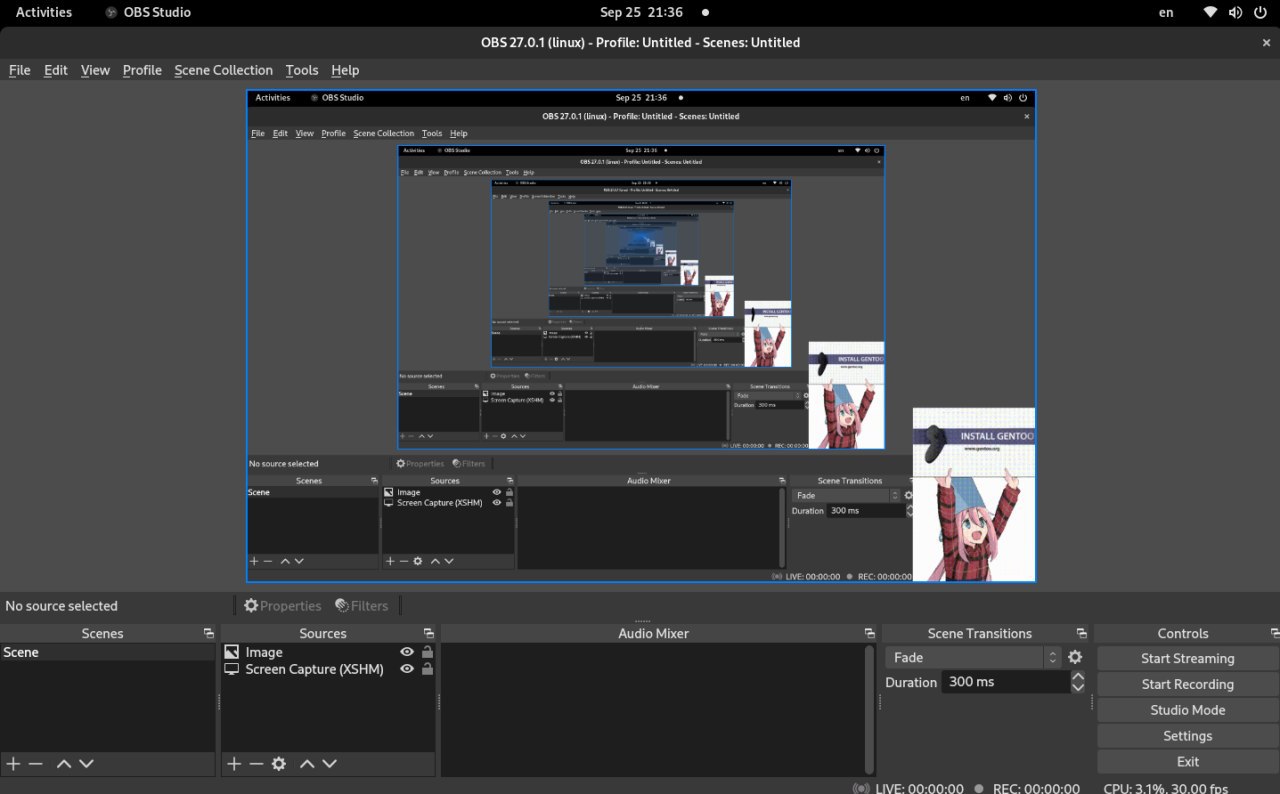Float the Scene Transitions dock using its header icon

pyautogui.click(x=1081, y=633)
